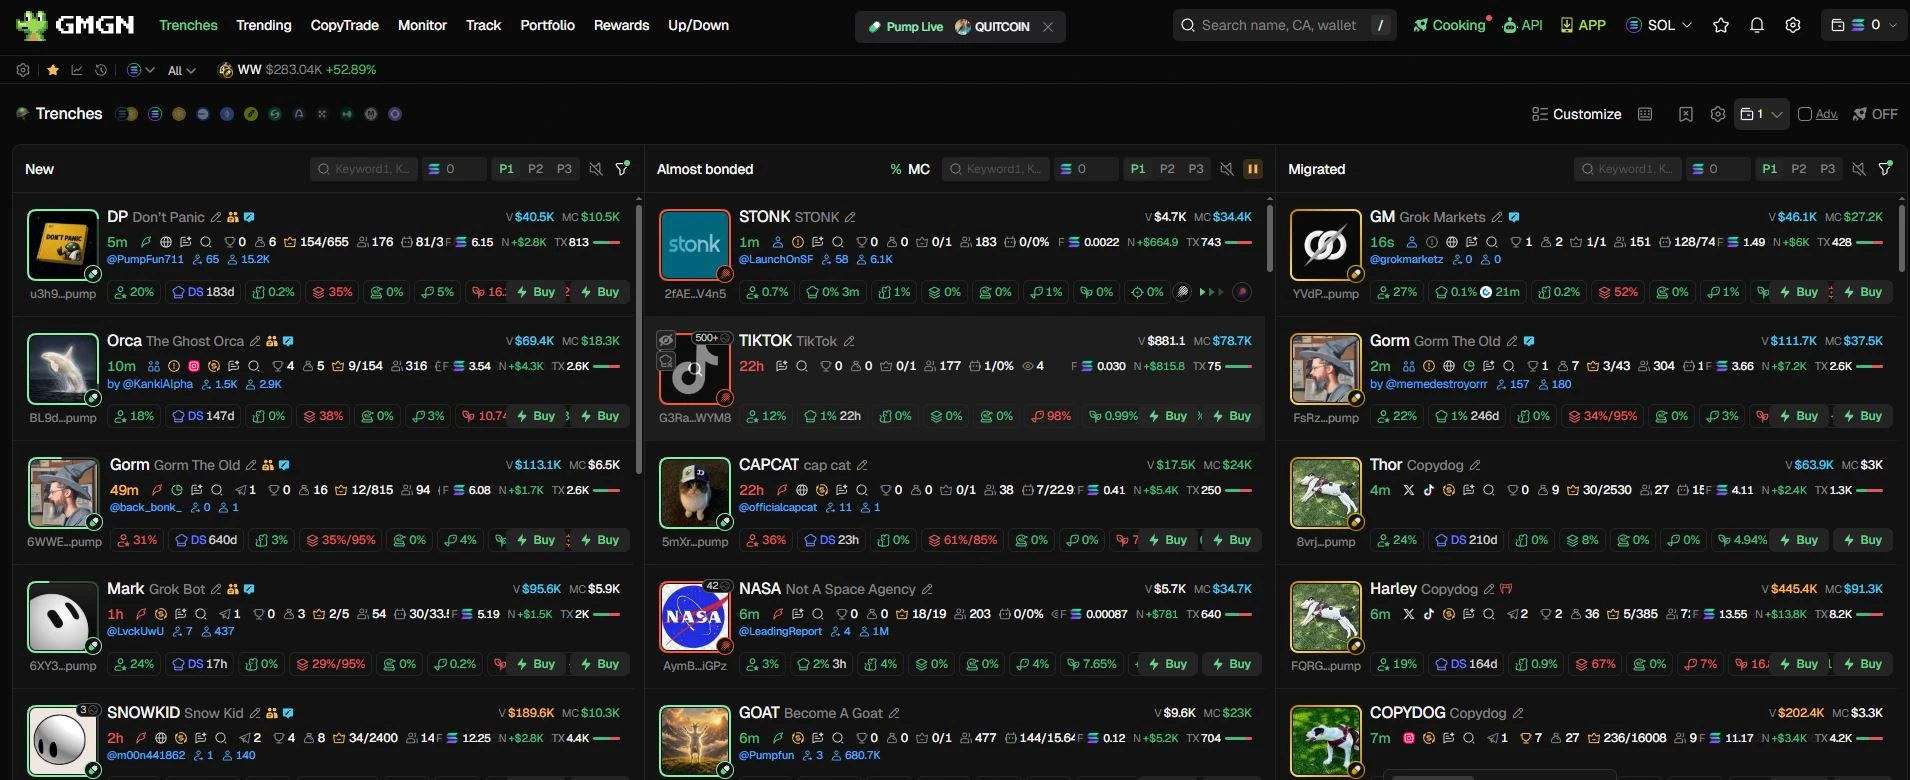Open the TikTok icon in Harley row

click(1429, 614)
